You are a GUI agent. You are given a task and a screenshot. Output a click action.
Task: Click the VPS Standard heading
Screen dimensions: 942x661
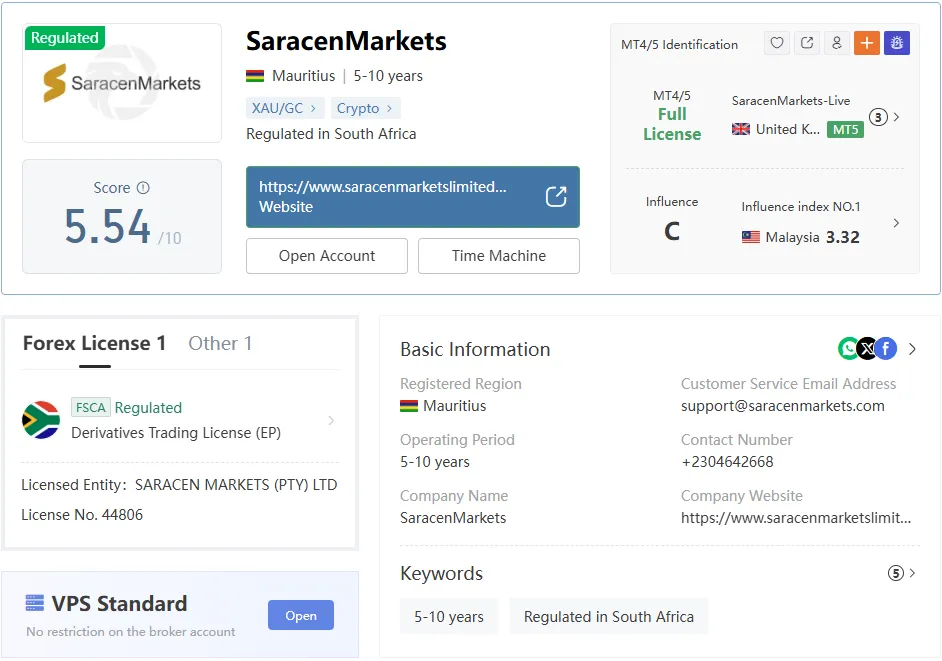(120, 603)
